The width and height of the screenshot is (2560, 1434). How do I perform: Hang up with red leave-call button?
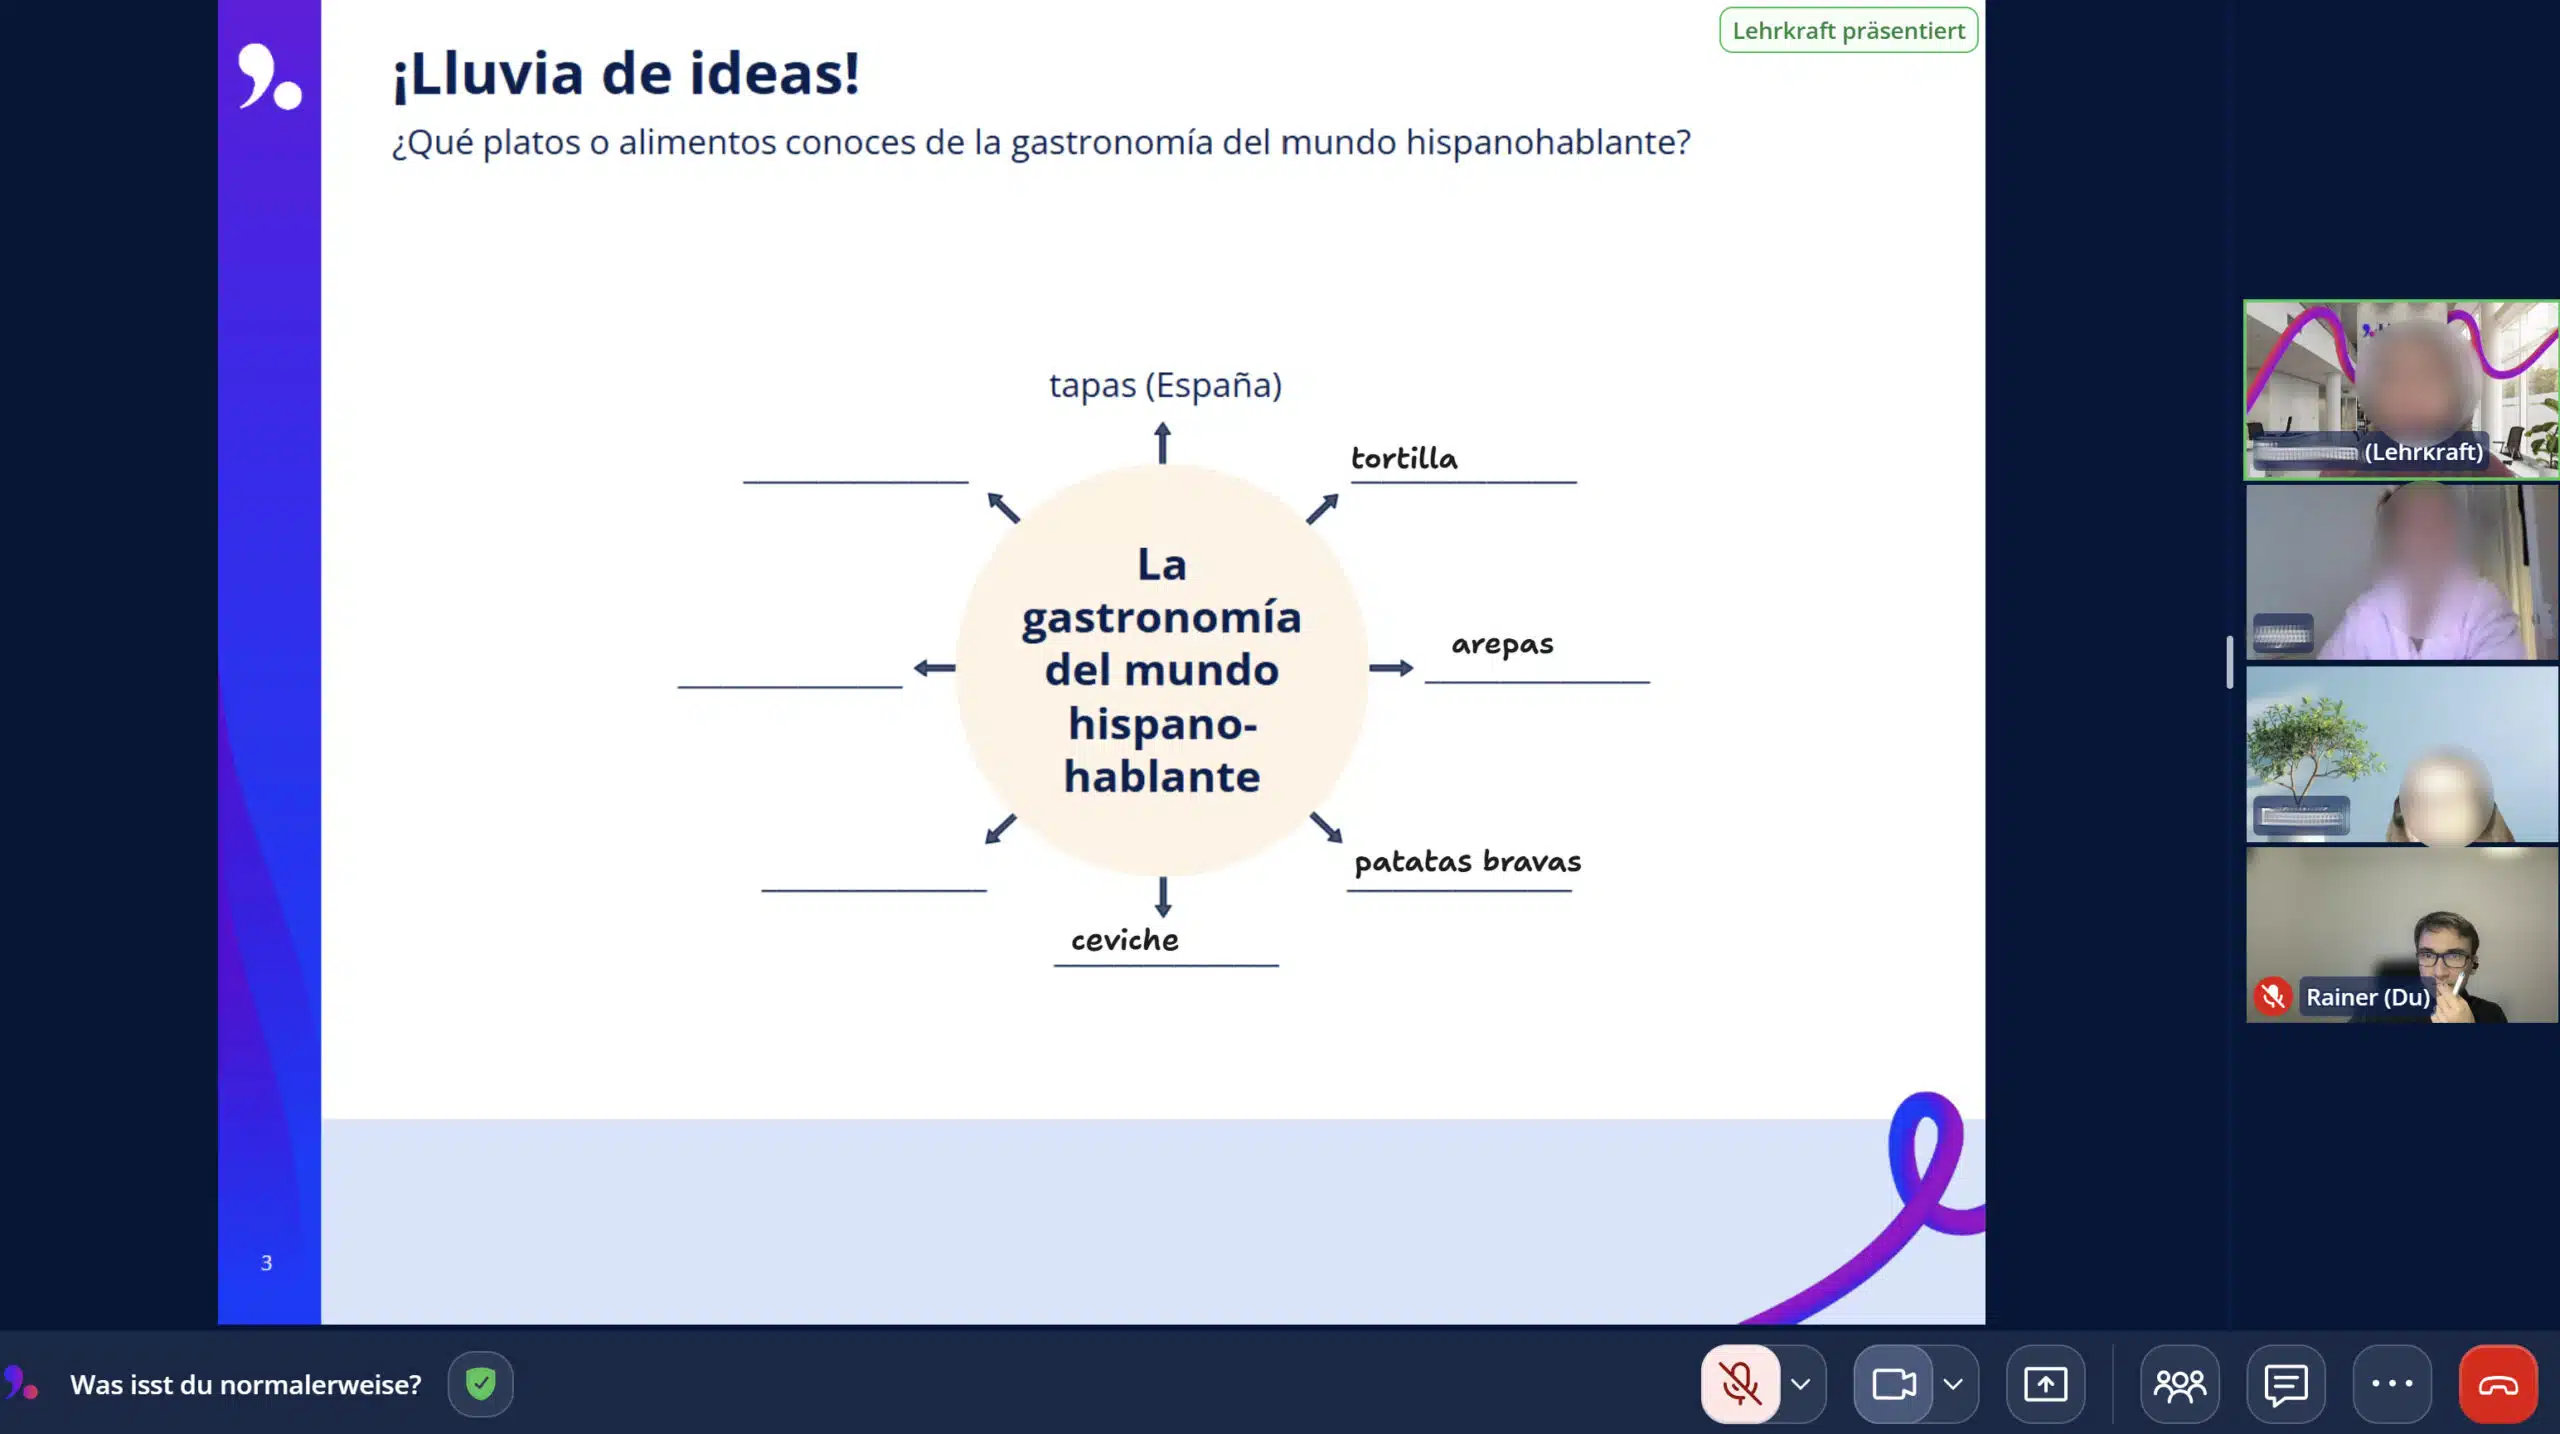[2497, 1384]
